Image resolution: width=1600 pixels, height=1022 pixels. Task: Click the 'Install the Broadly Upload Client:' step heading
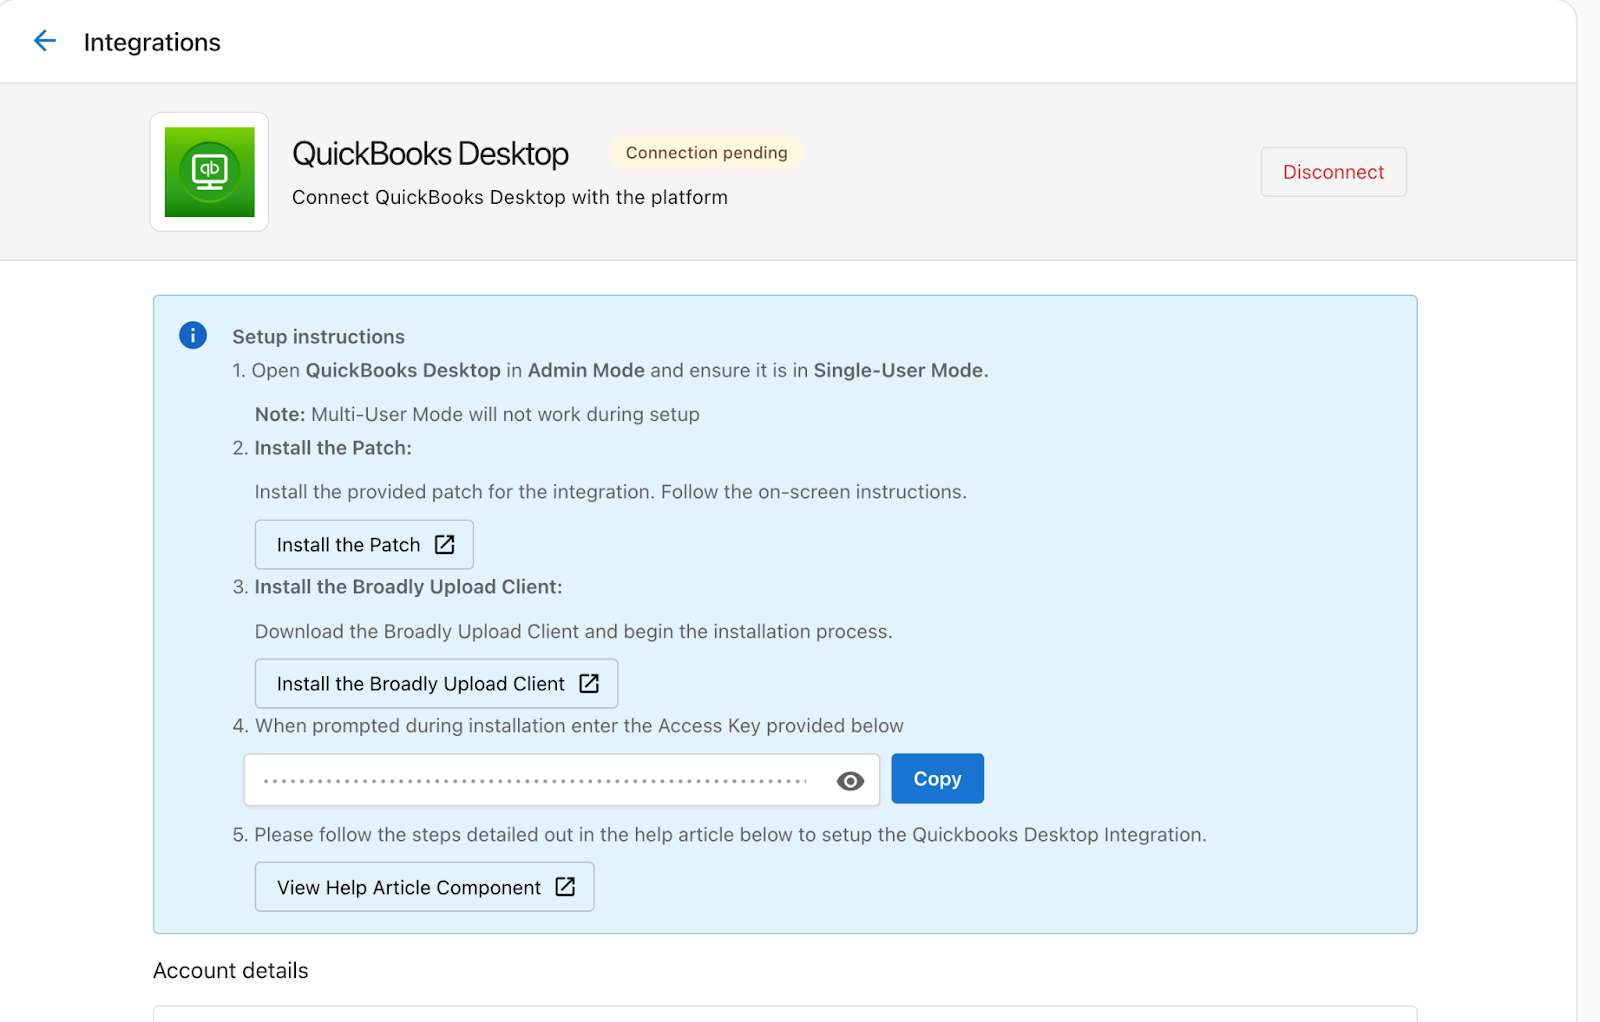(x=408, y=587)
